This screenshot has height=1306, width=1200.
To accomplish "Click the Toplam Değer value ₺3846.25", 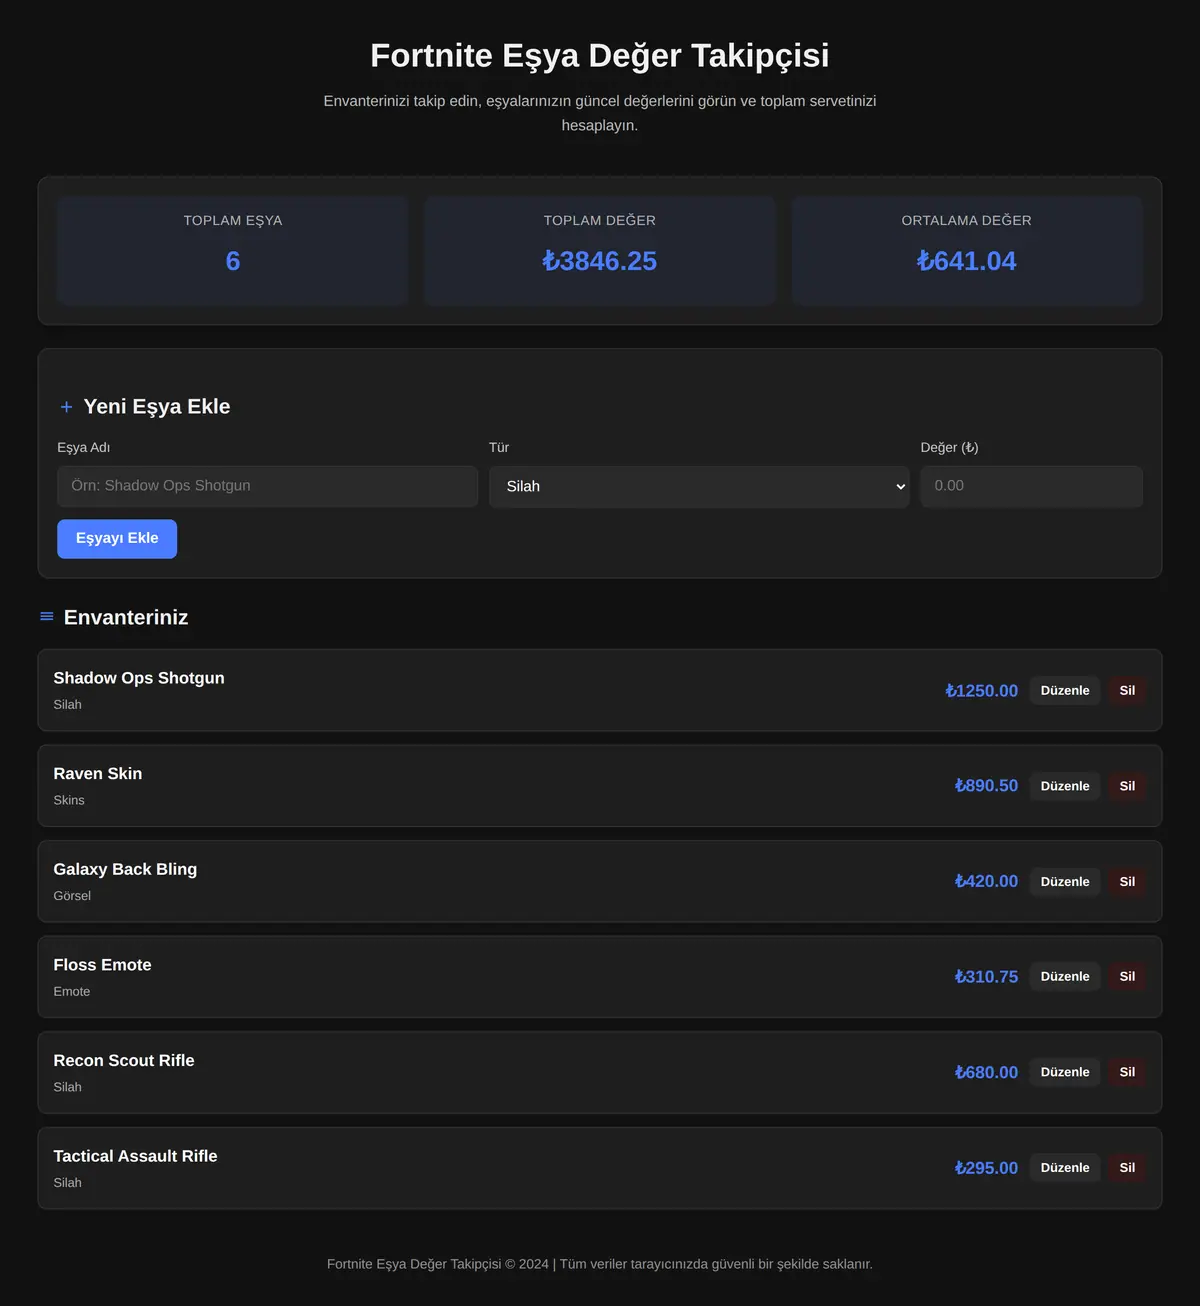I will click(x=600, y=261).
